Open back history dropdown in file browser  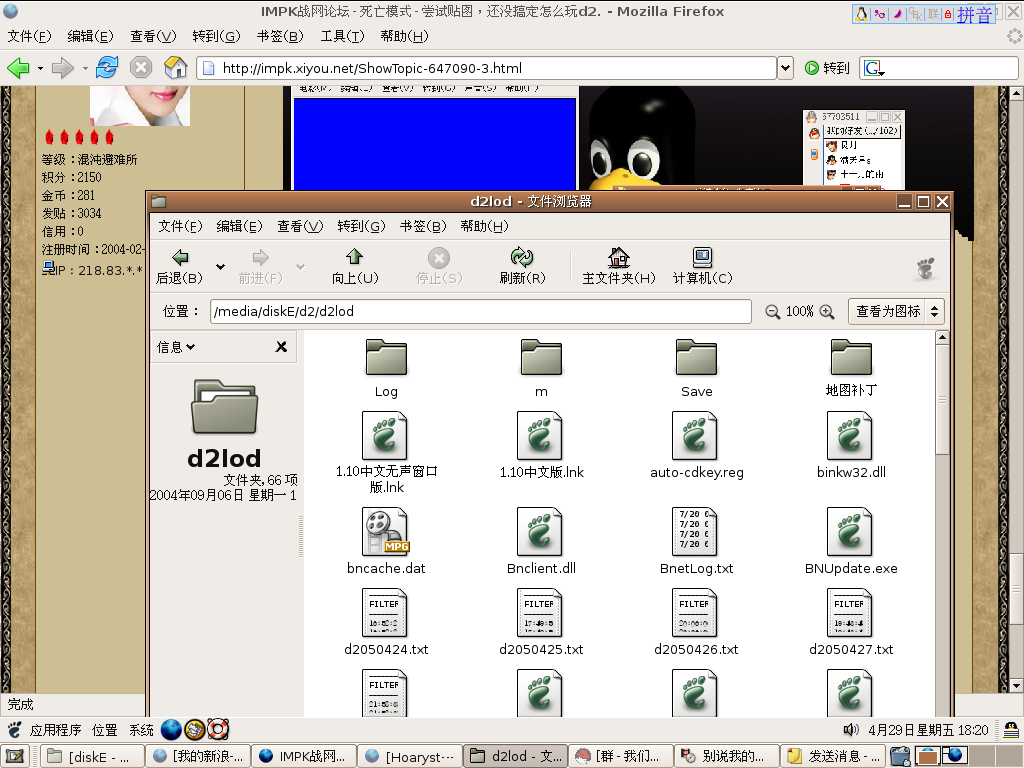click(x=221, y=266)
